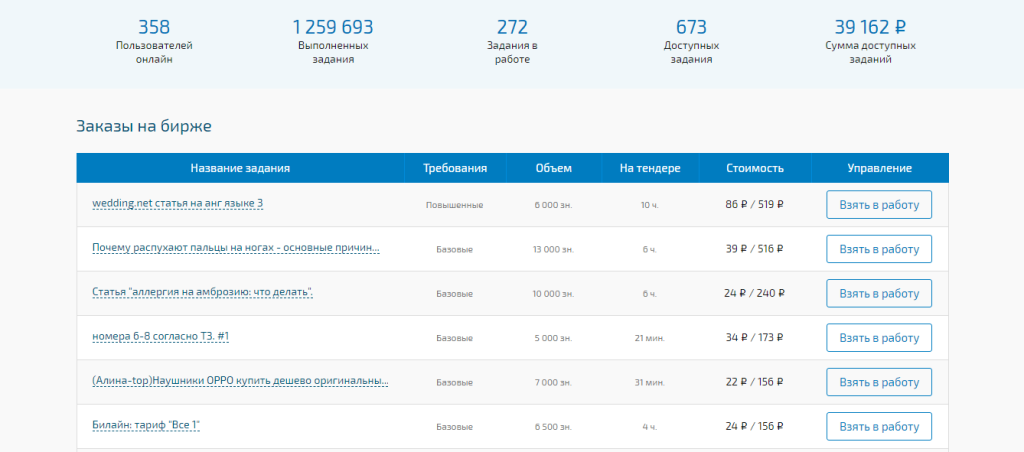Sort by the "Стоимость" column header
The height and width of the screenshot is (452, 1024).
[x=755, y=168]
